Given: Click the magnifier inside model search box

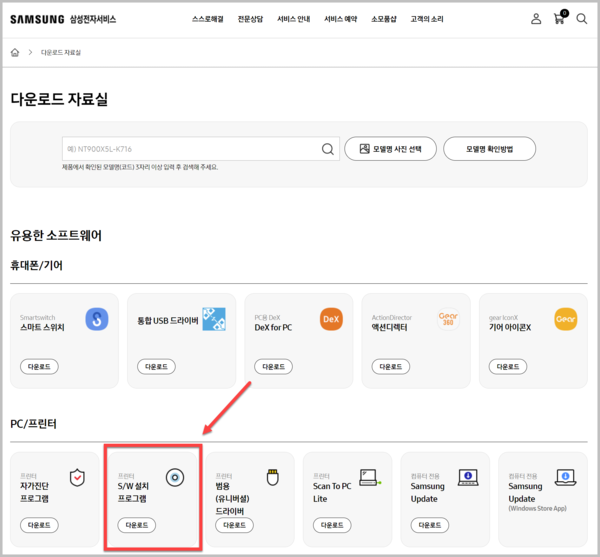Looking at the screenshot, I should click(328, 149).
